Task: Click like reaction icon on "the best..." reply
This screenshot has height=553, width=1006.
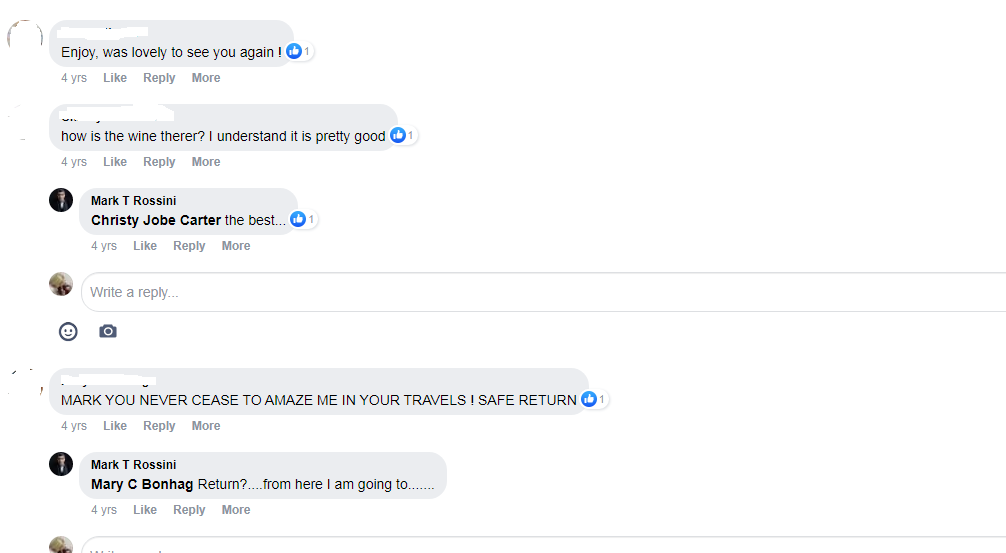Action: pos(298,219)
